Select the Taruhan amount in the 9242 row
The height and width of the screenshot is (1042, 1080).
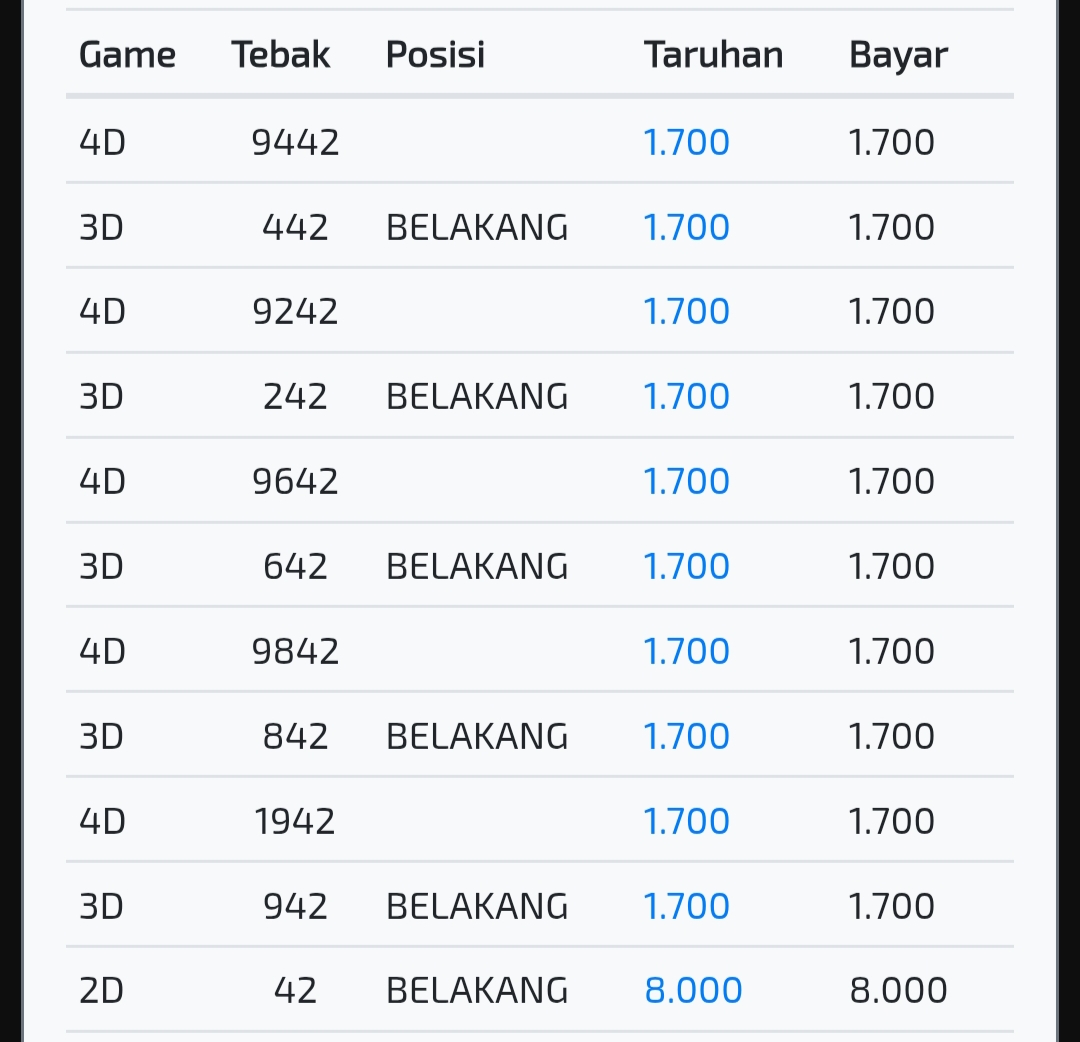coord(687,312)
